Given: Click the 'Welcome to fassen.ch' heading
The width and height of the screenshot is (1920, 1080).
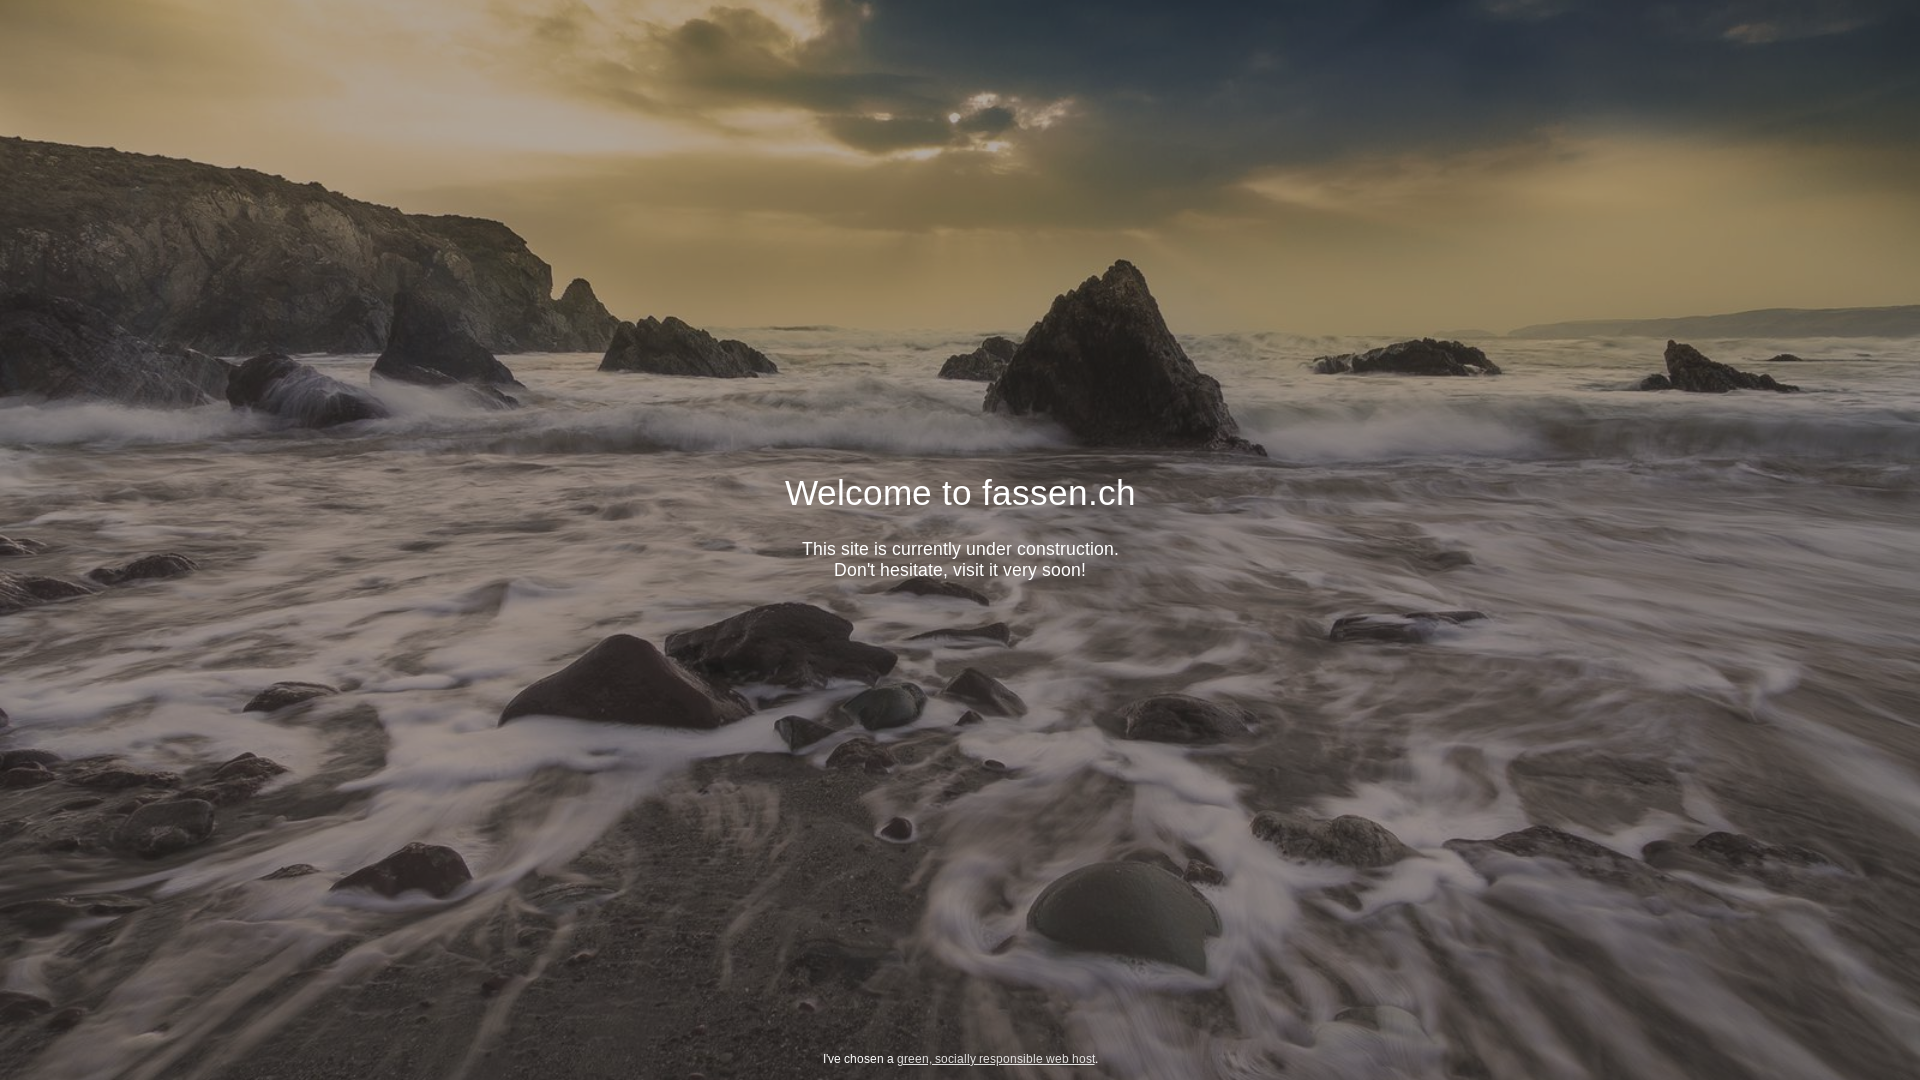Looking at the screenshot, I should [960, 493].
